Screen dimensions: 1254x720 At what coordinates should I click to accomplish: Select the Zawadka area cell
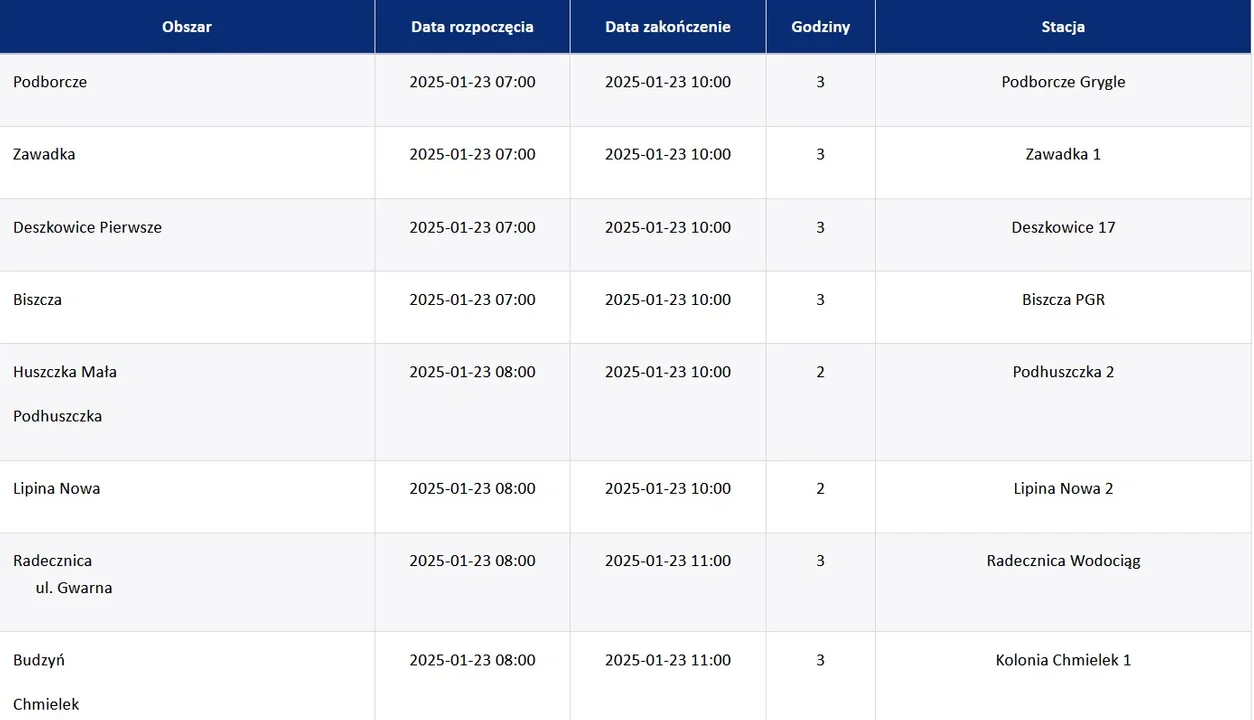point(44,154)
